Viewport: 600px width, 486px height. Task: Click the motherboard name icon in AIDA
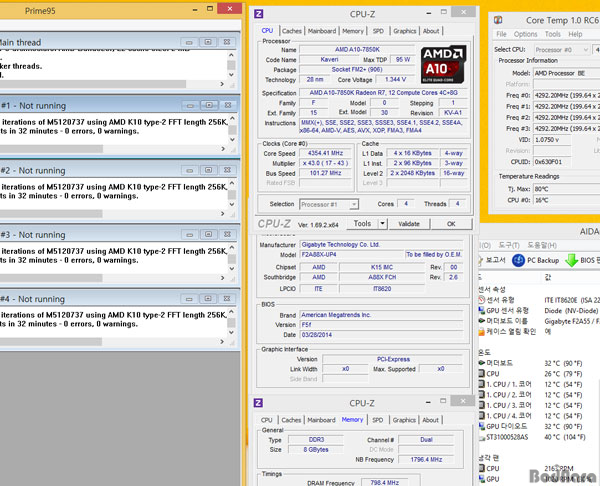coord(481,321)
